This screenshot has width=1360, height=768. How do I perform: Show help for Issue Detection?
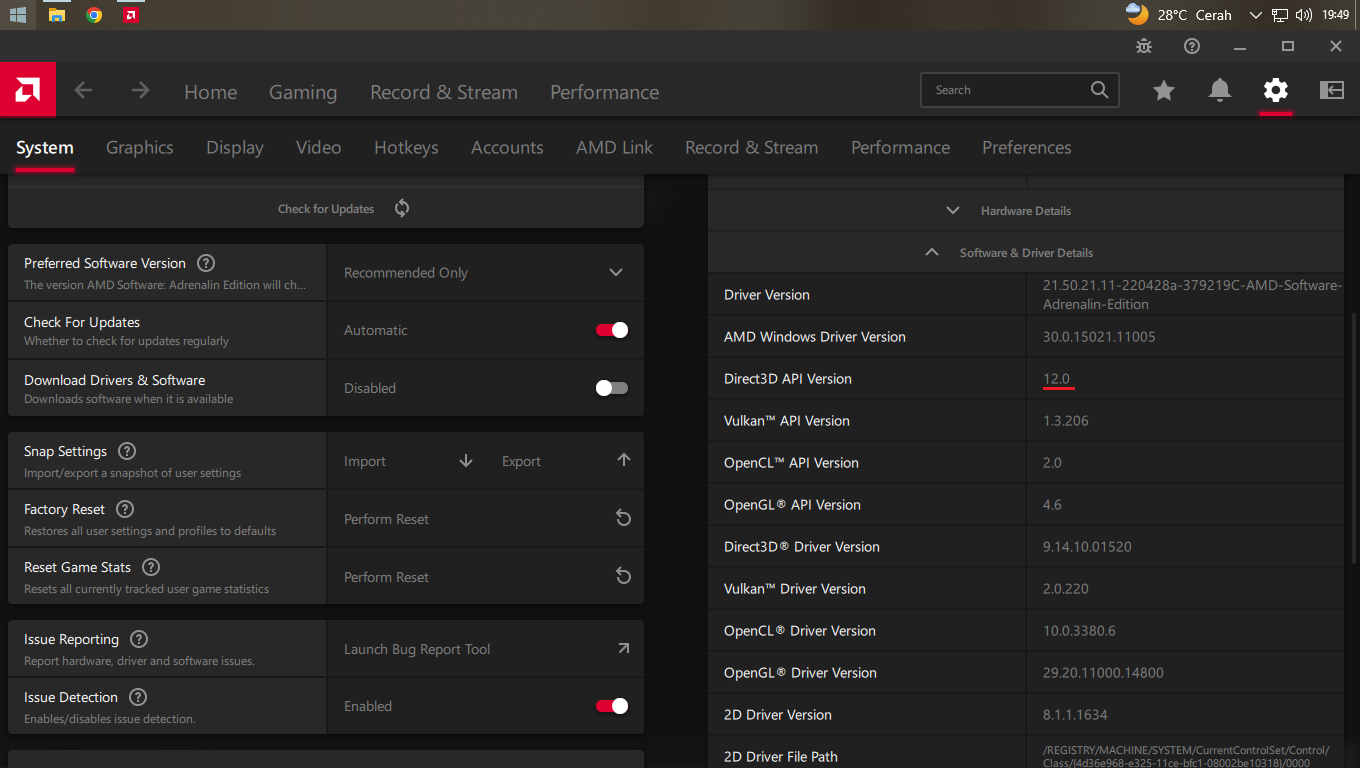138,697
